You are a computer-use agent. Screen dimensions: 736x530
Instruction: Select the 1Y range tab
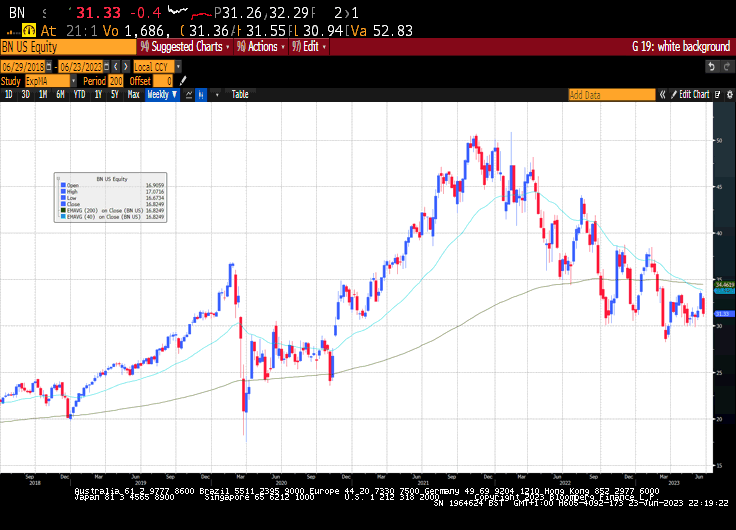[x=98, y=94]
